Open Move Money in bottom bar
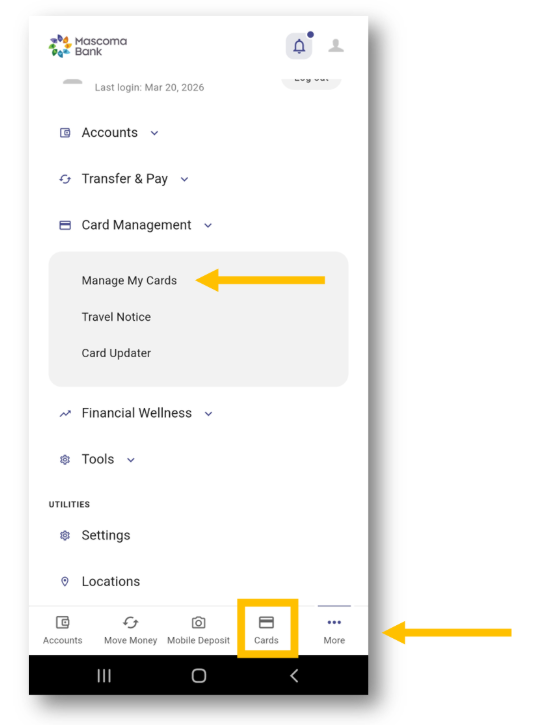Screen dimensions: 557x725 click(x=130, y=629)
